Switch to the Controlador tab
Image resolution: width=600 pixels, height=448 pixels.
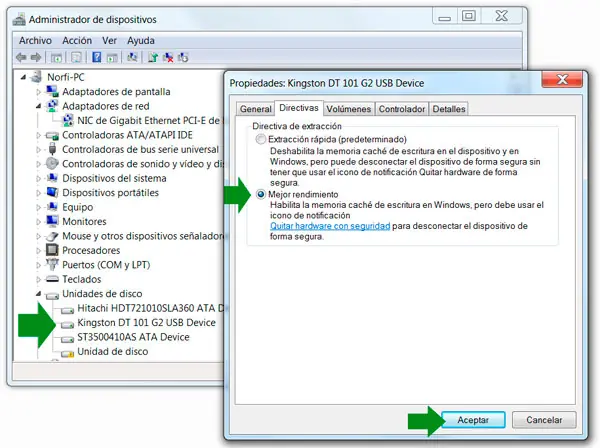click(x=402, y=109)
